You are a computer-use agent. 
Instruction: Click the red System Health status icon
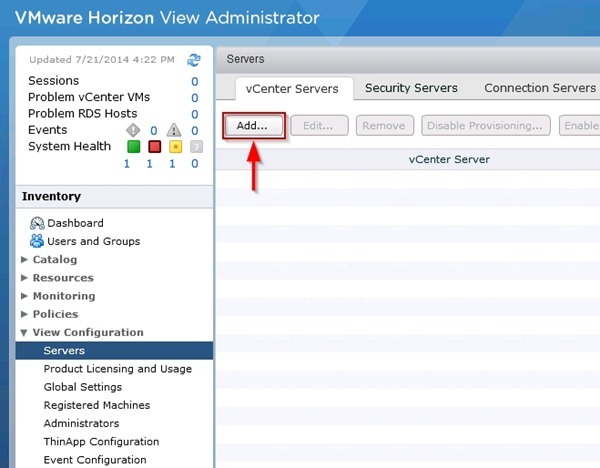(154, 147)
